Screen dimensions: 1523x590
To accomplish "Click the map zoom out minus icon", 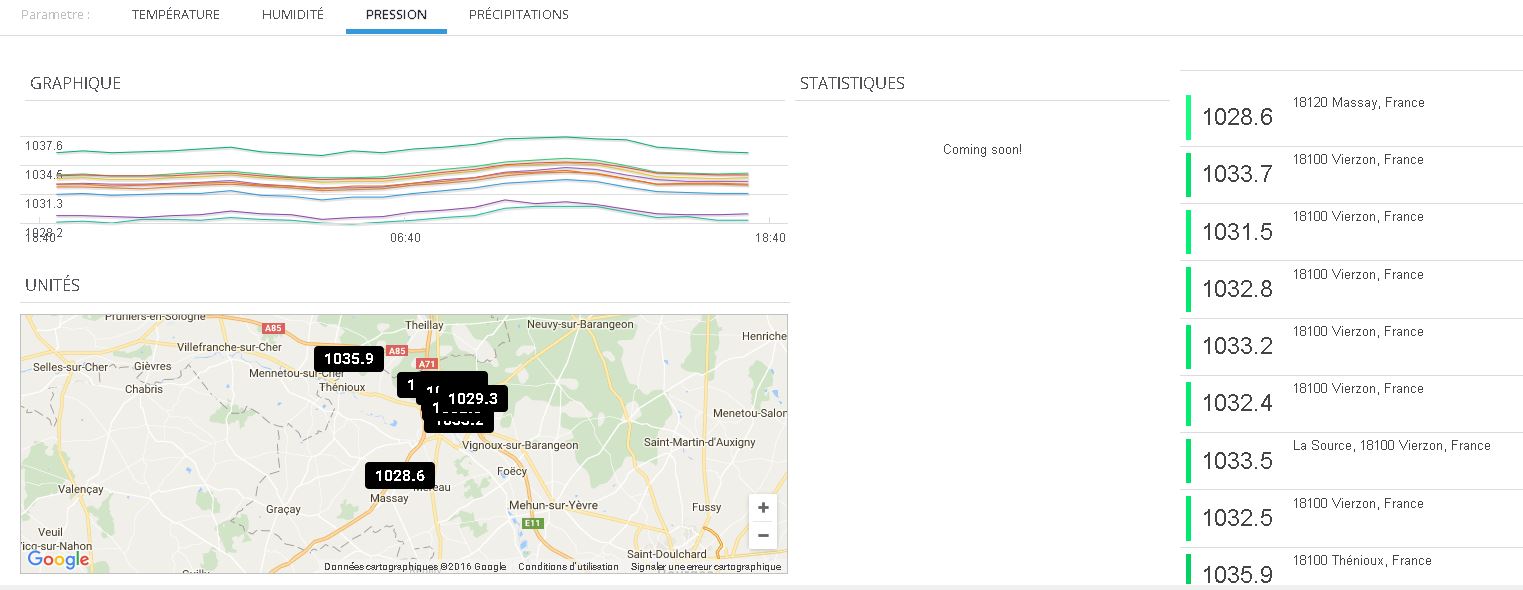I will click(763, 535).
